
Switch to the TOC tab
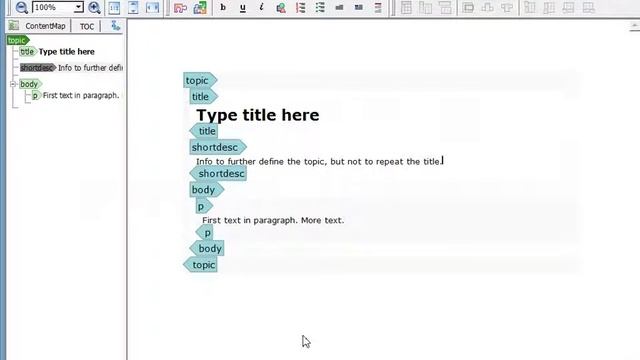click(x=87, y=26)
